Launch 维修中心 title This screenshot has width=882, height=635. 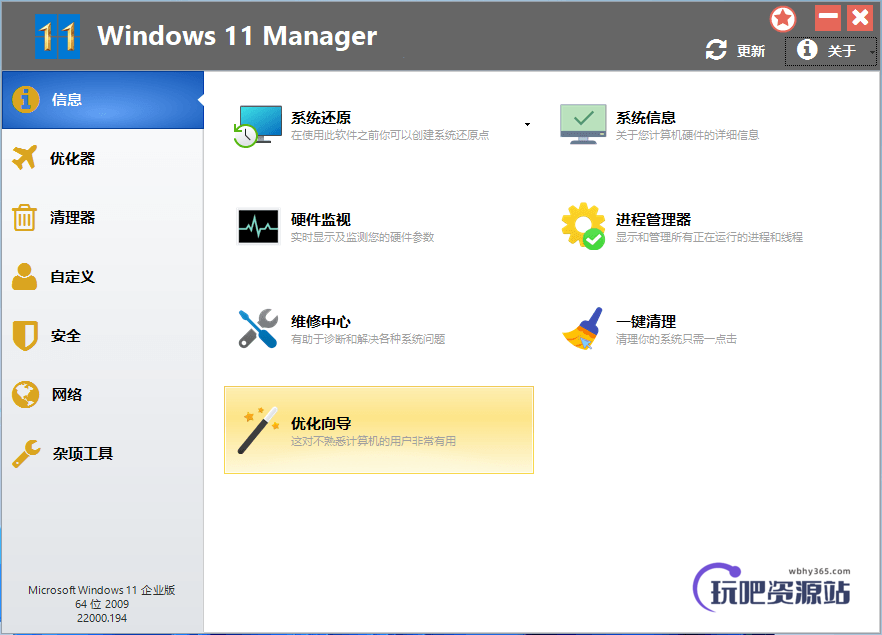point(321,321)
